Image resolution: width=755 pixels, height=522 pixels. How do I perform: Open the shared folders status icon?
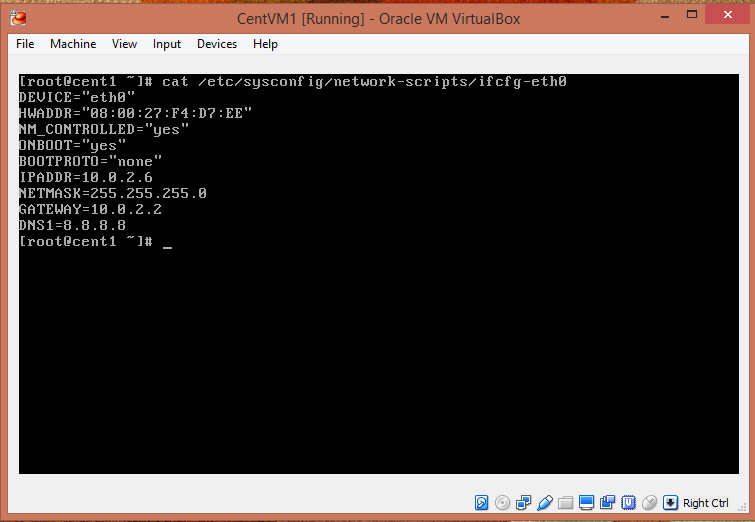click(566, 502)
